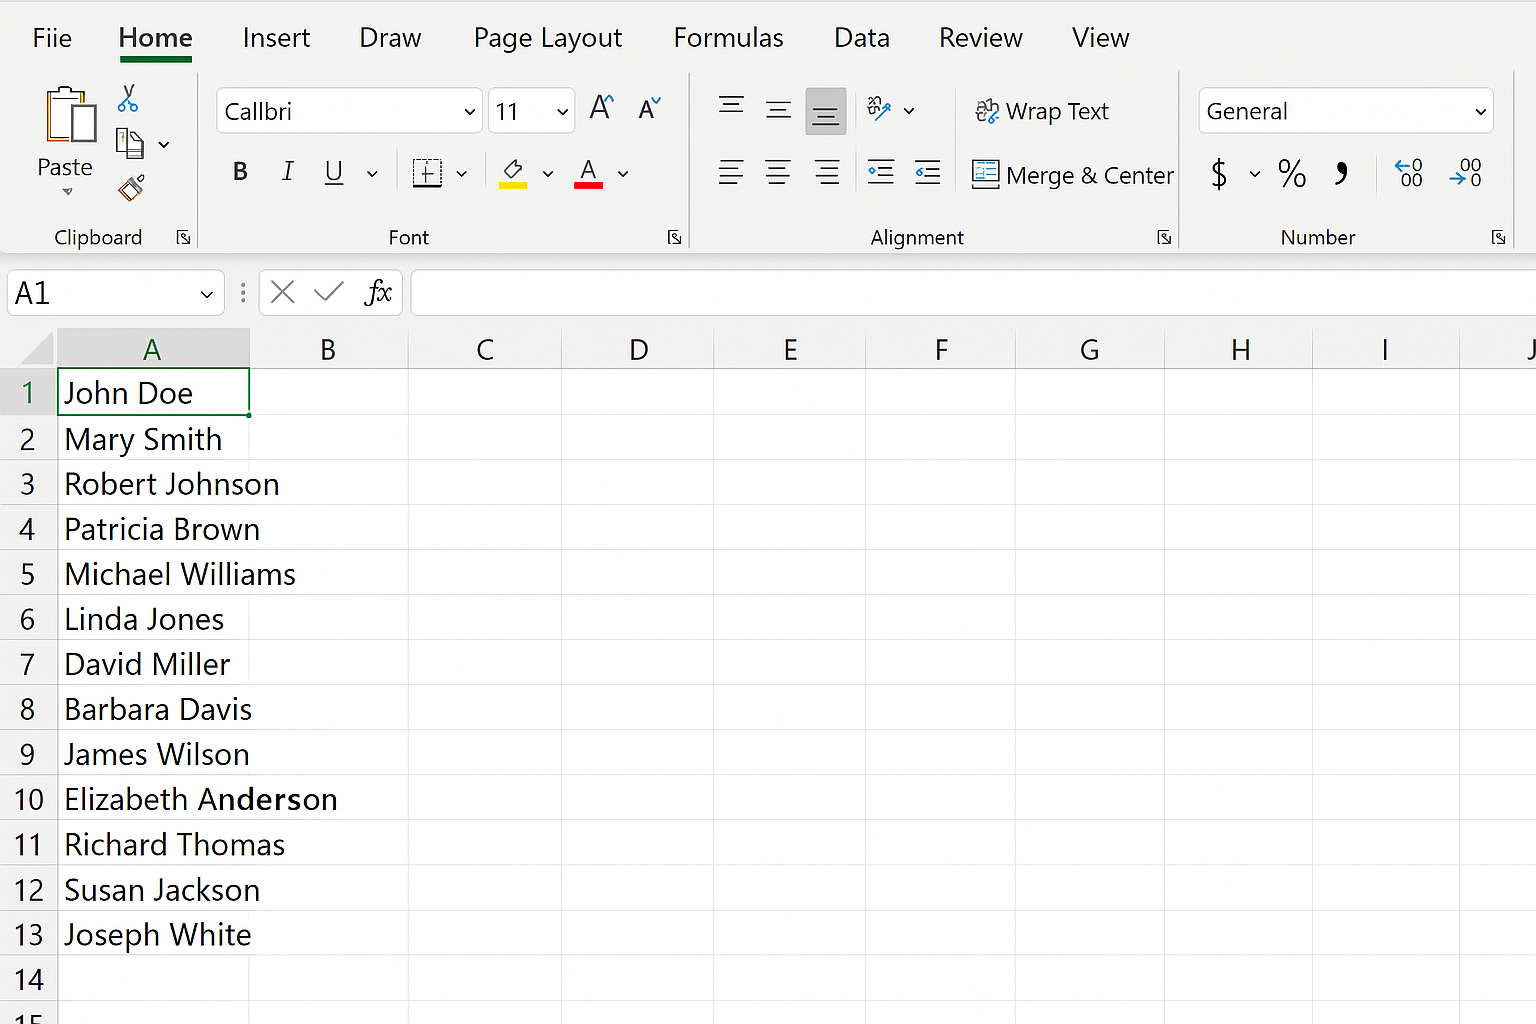Decrease font size with smaller A icon

[x=650, y=108]
